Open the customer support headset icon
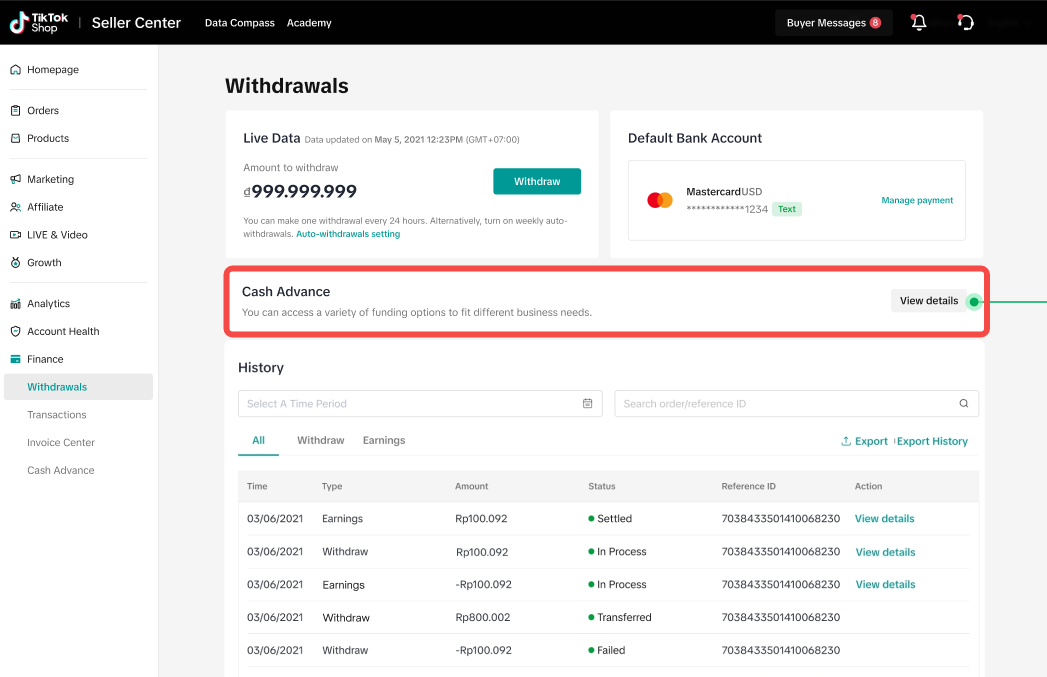The image size is (1047, 677). click(966, 23)
